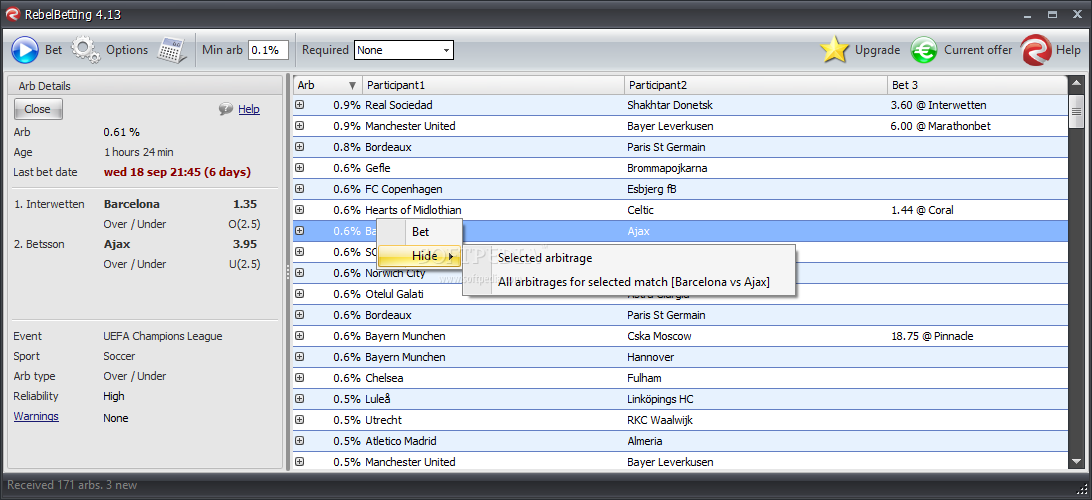Sort by the Arb column header
The height and width of the screenshot is (500, 1092).
pos(327,85)
